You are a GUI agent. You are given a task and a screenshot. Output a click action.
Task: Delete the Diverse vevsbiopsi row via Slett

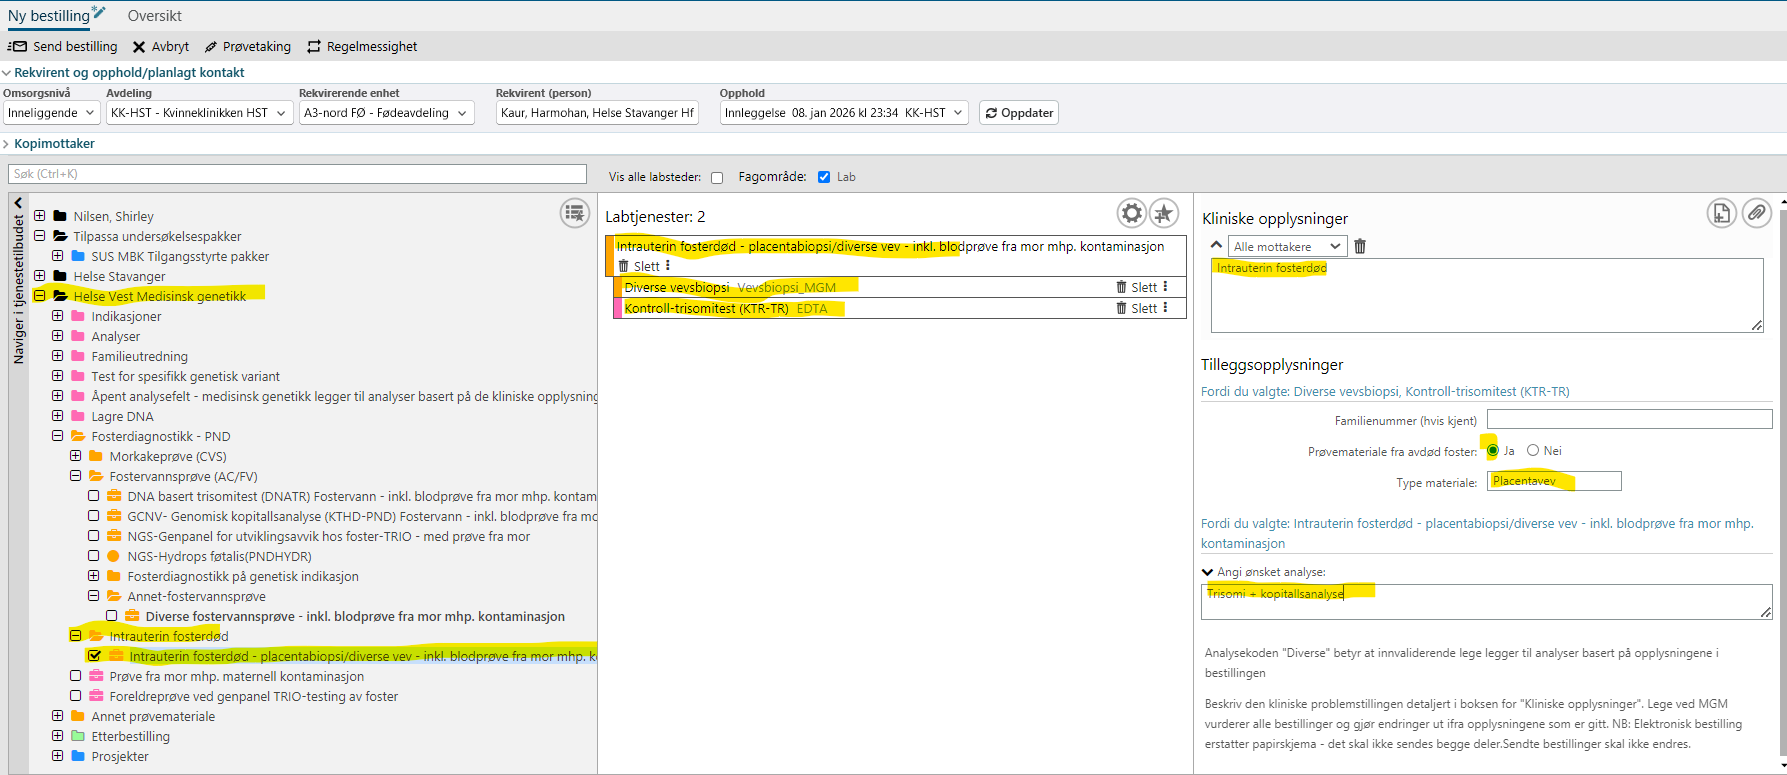pos(1136,287)
